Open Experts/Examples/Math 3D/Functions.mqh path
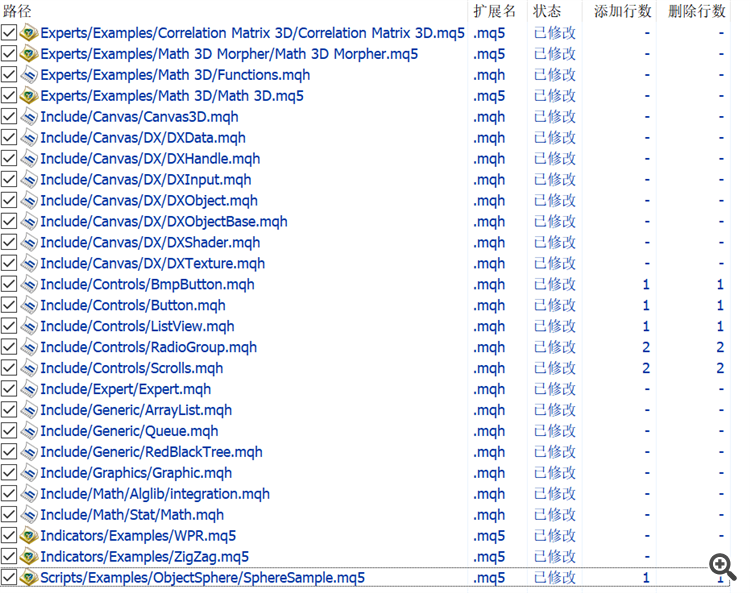 pos(175,75)
